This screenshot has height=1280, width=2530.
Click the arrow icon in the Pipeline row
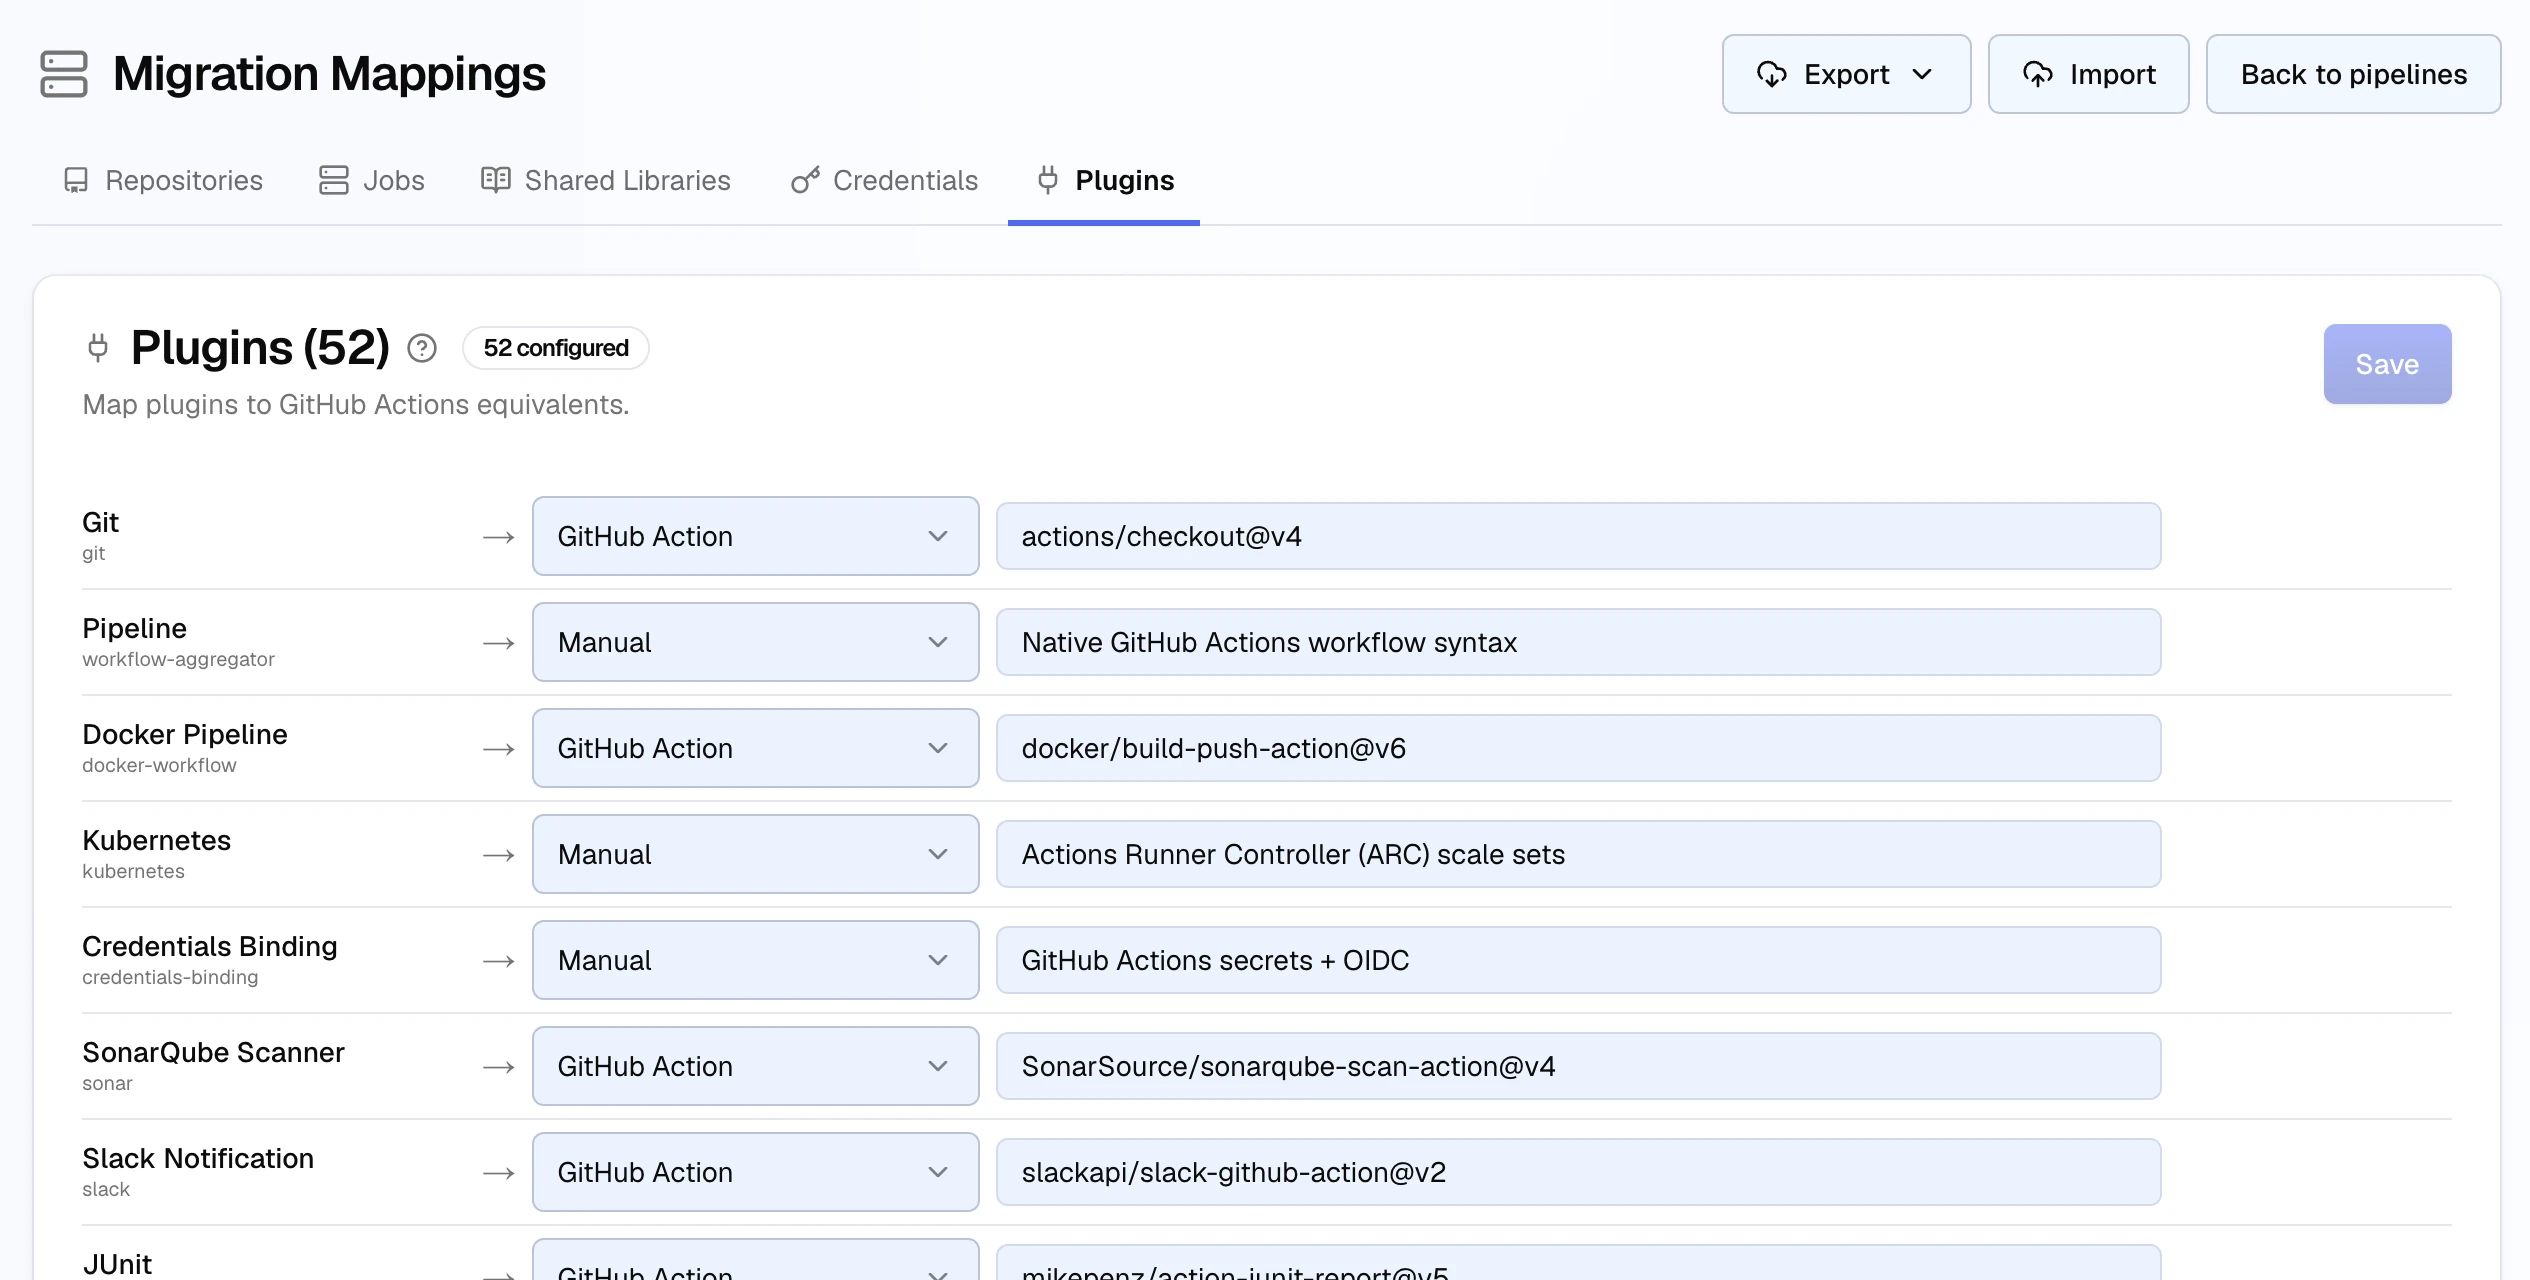point(498,643)
